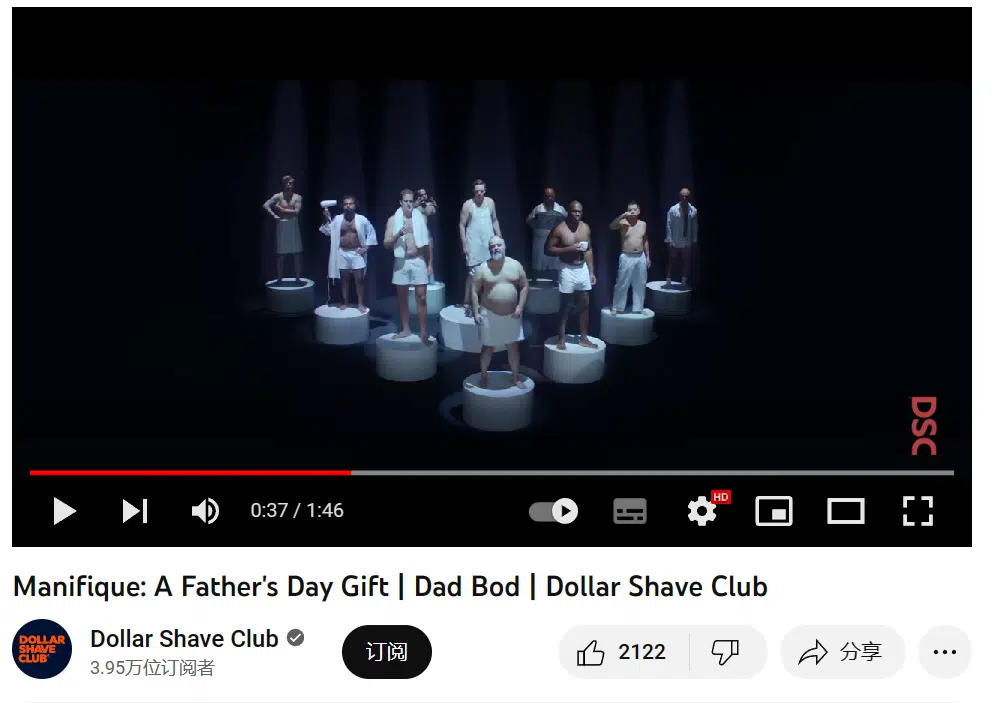Open the HD settings gear

coord(702,511)
